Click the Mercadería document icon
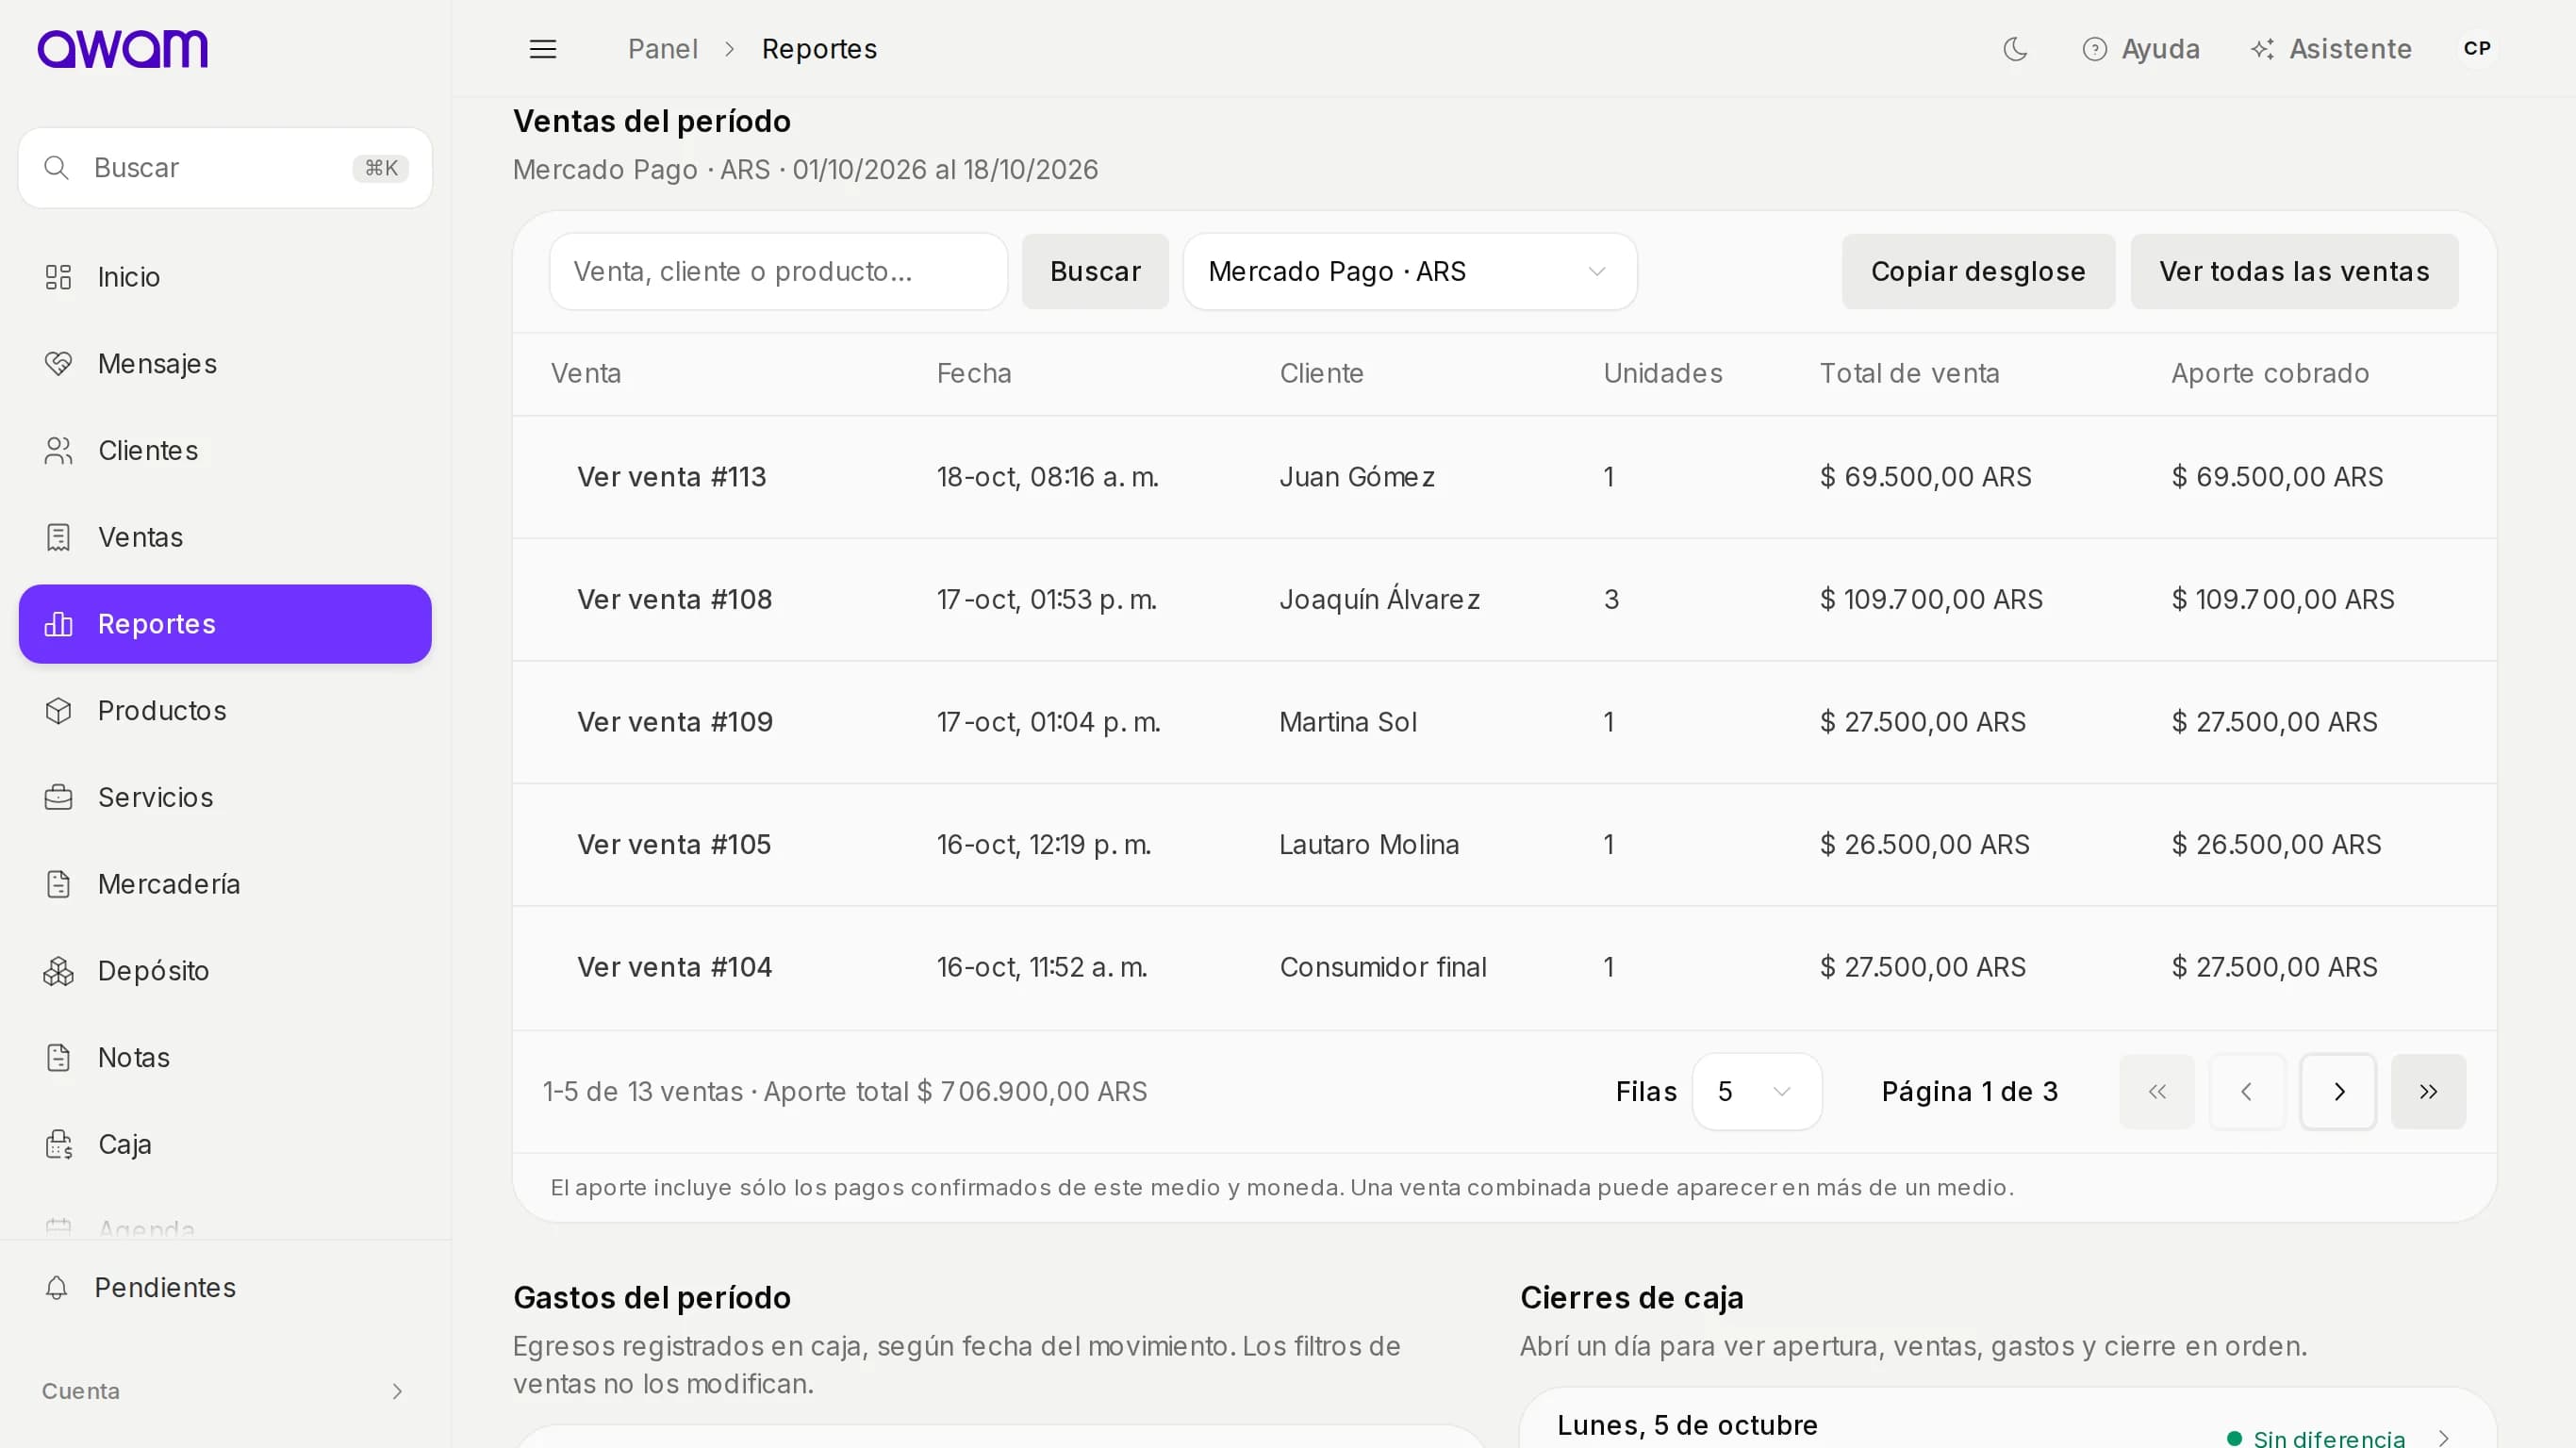 click(59, 884)
